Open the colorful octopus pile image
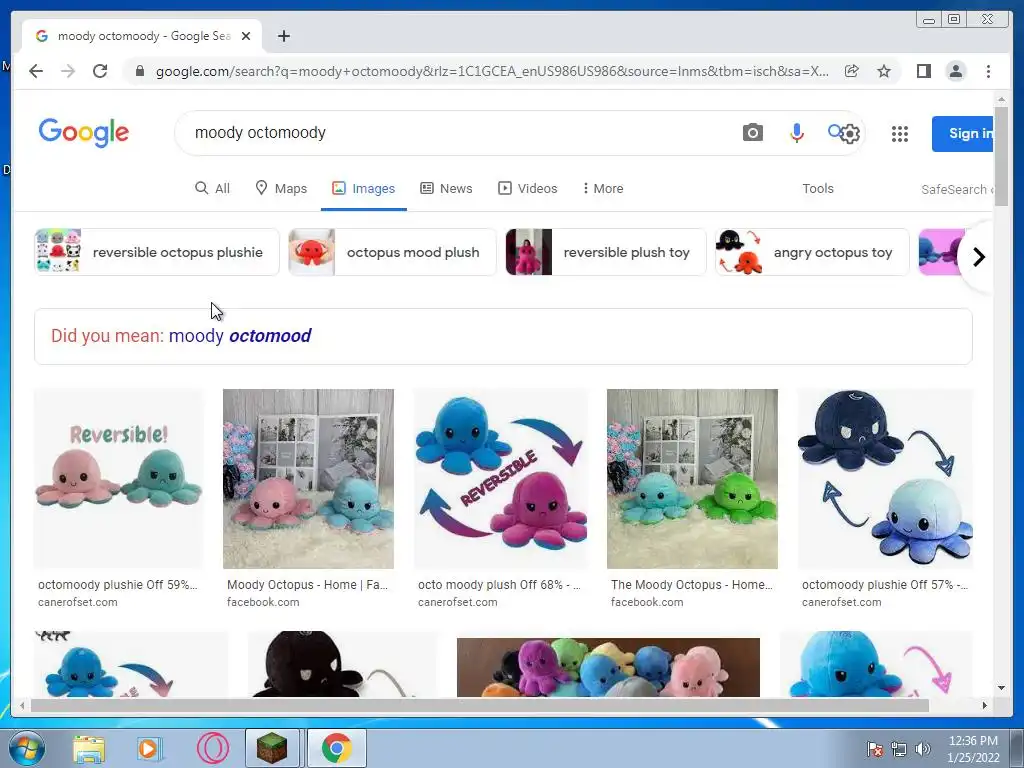The image size is (1024, 768). pos(608,667)
